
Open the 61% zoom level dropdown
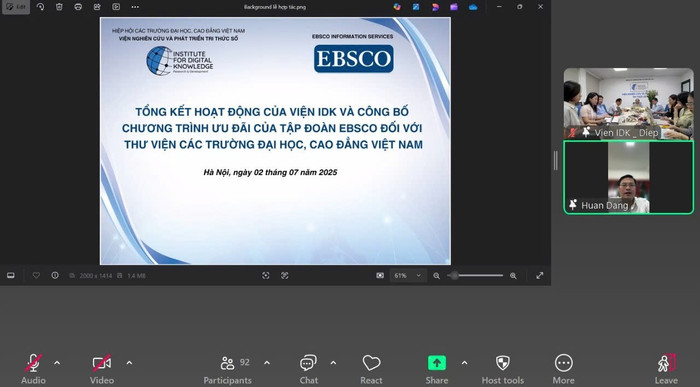408,276
